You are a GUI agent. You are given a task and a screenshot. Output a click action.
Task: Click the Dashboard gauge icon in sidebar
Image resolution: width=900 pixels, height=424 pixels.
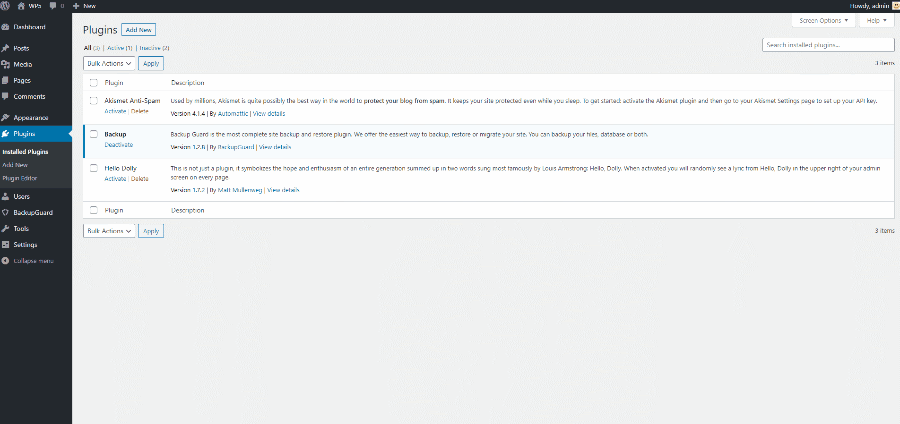click(x=5, y=27)
